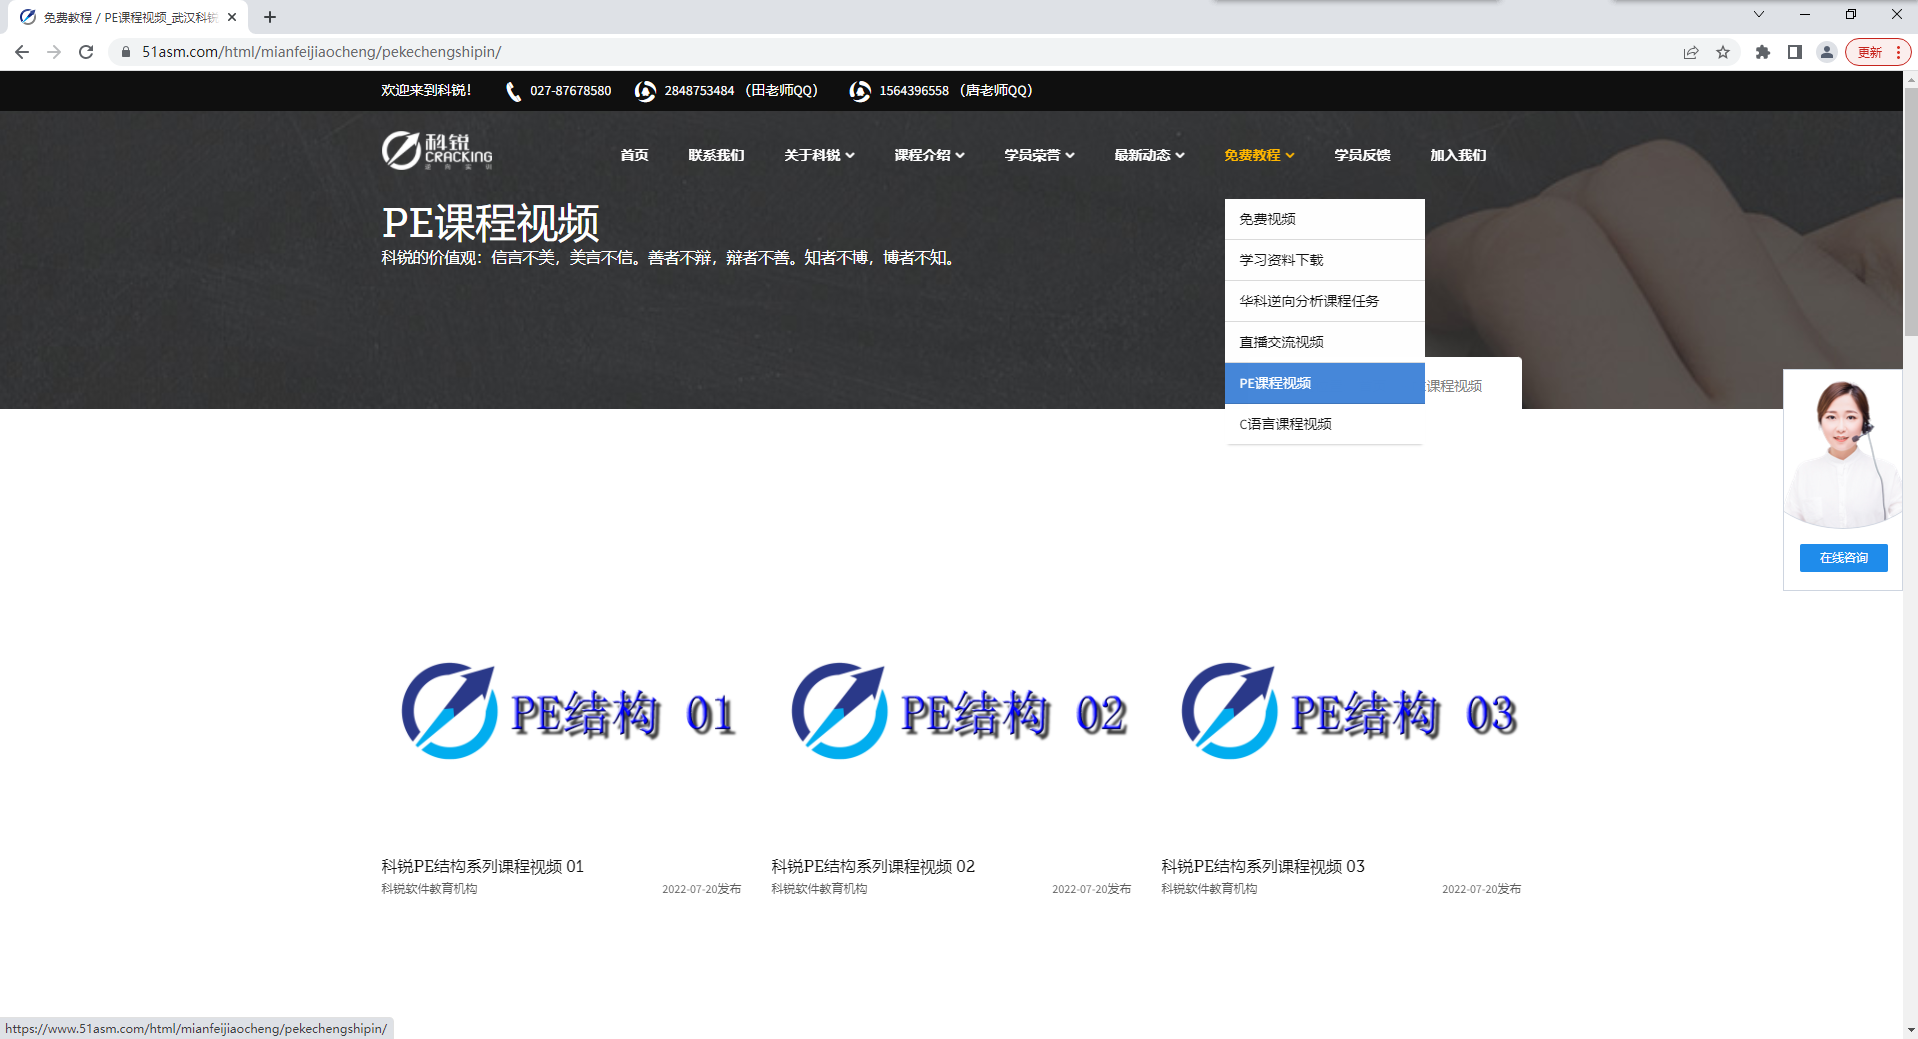Click the QQ icon beside 1564396558

[860, 91]
